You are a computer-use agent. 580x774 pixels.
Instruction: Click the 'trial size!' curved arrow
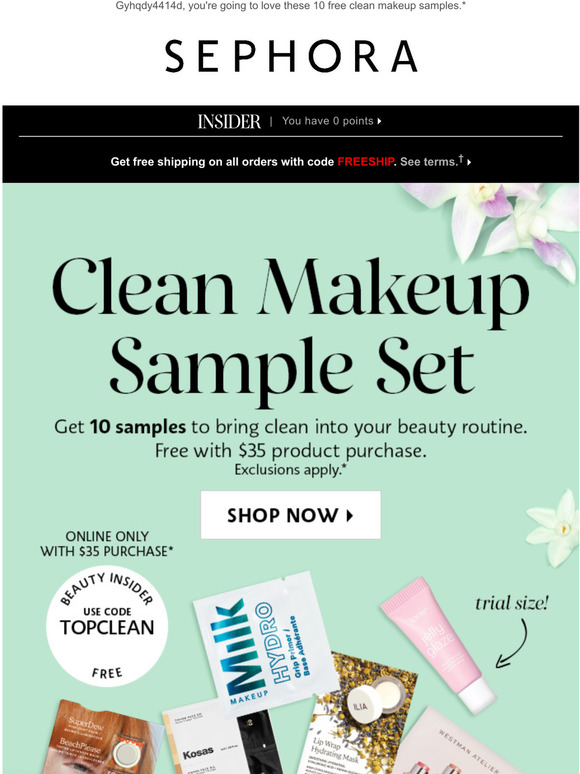tap(512, 644)
